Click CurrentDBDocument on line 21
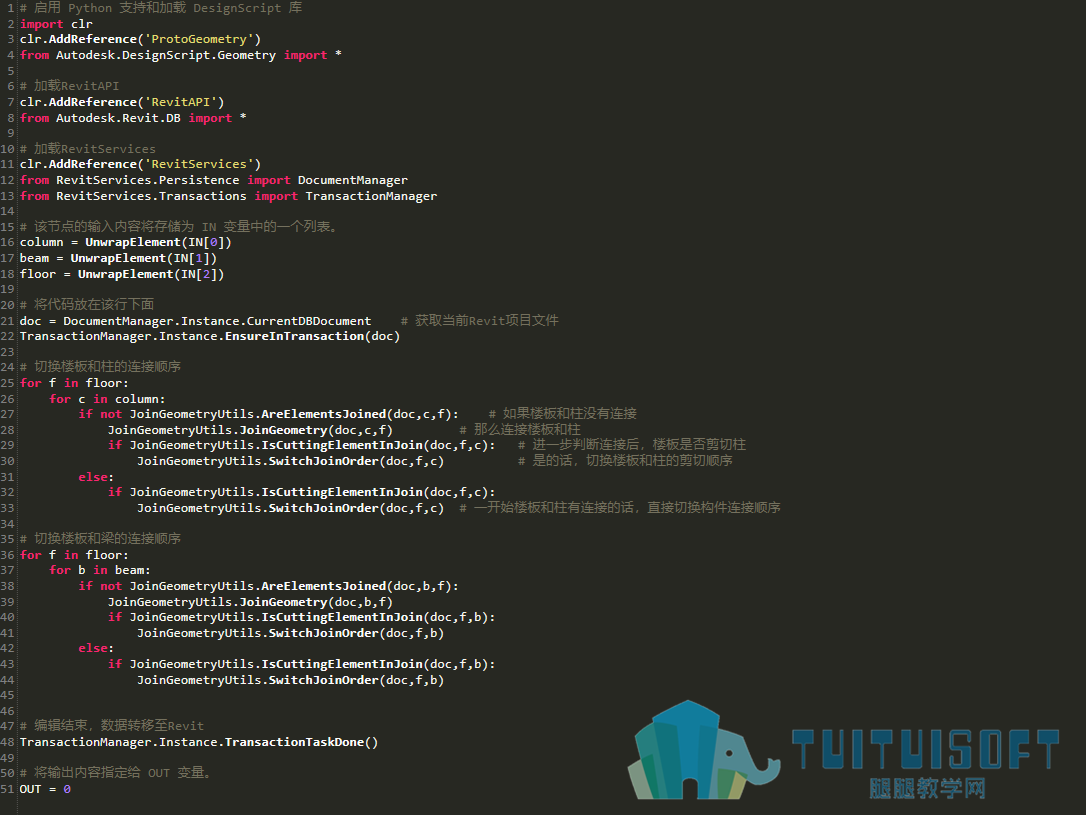The image size is (1086, 815). click(309, 321)
